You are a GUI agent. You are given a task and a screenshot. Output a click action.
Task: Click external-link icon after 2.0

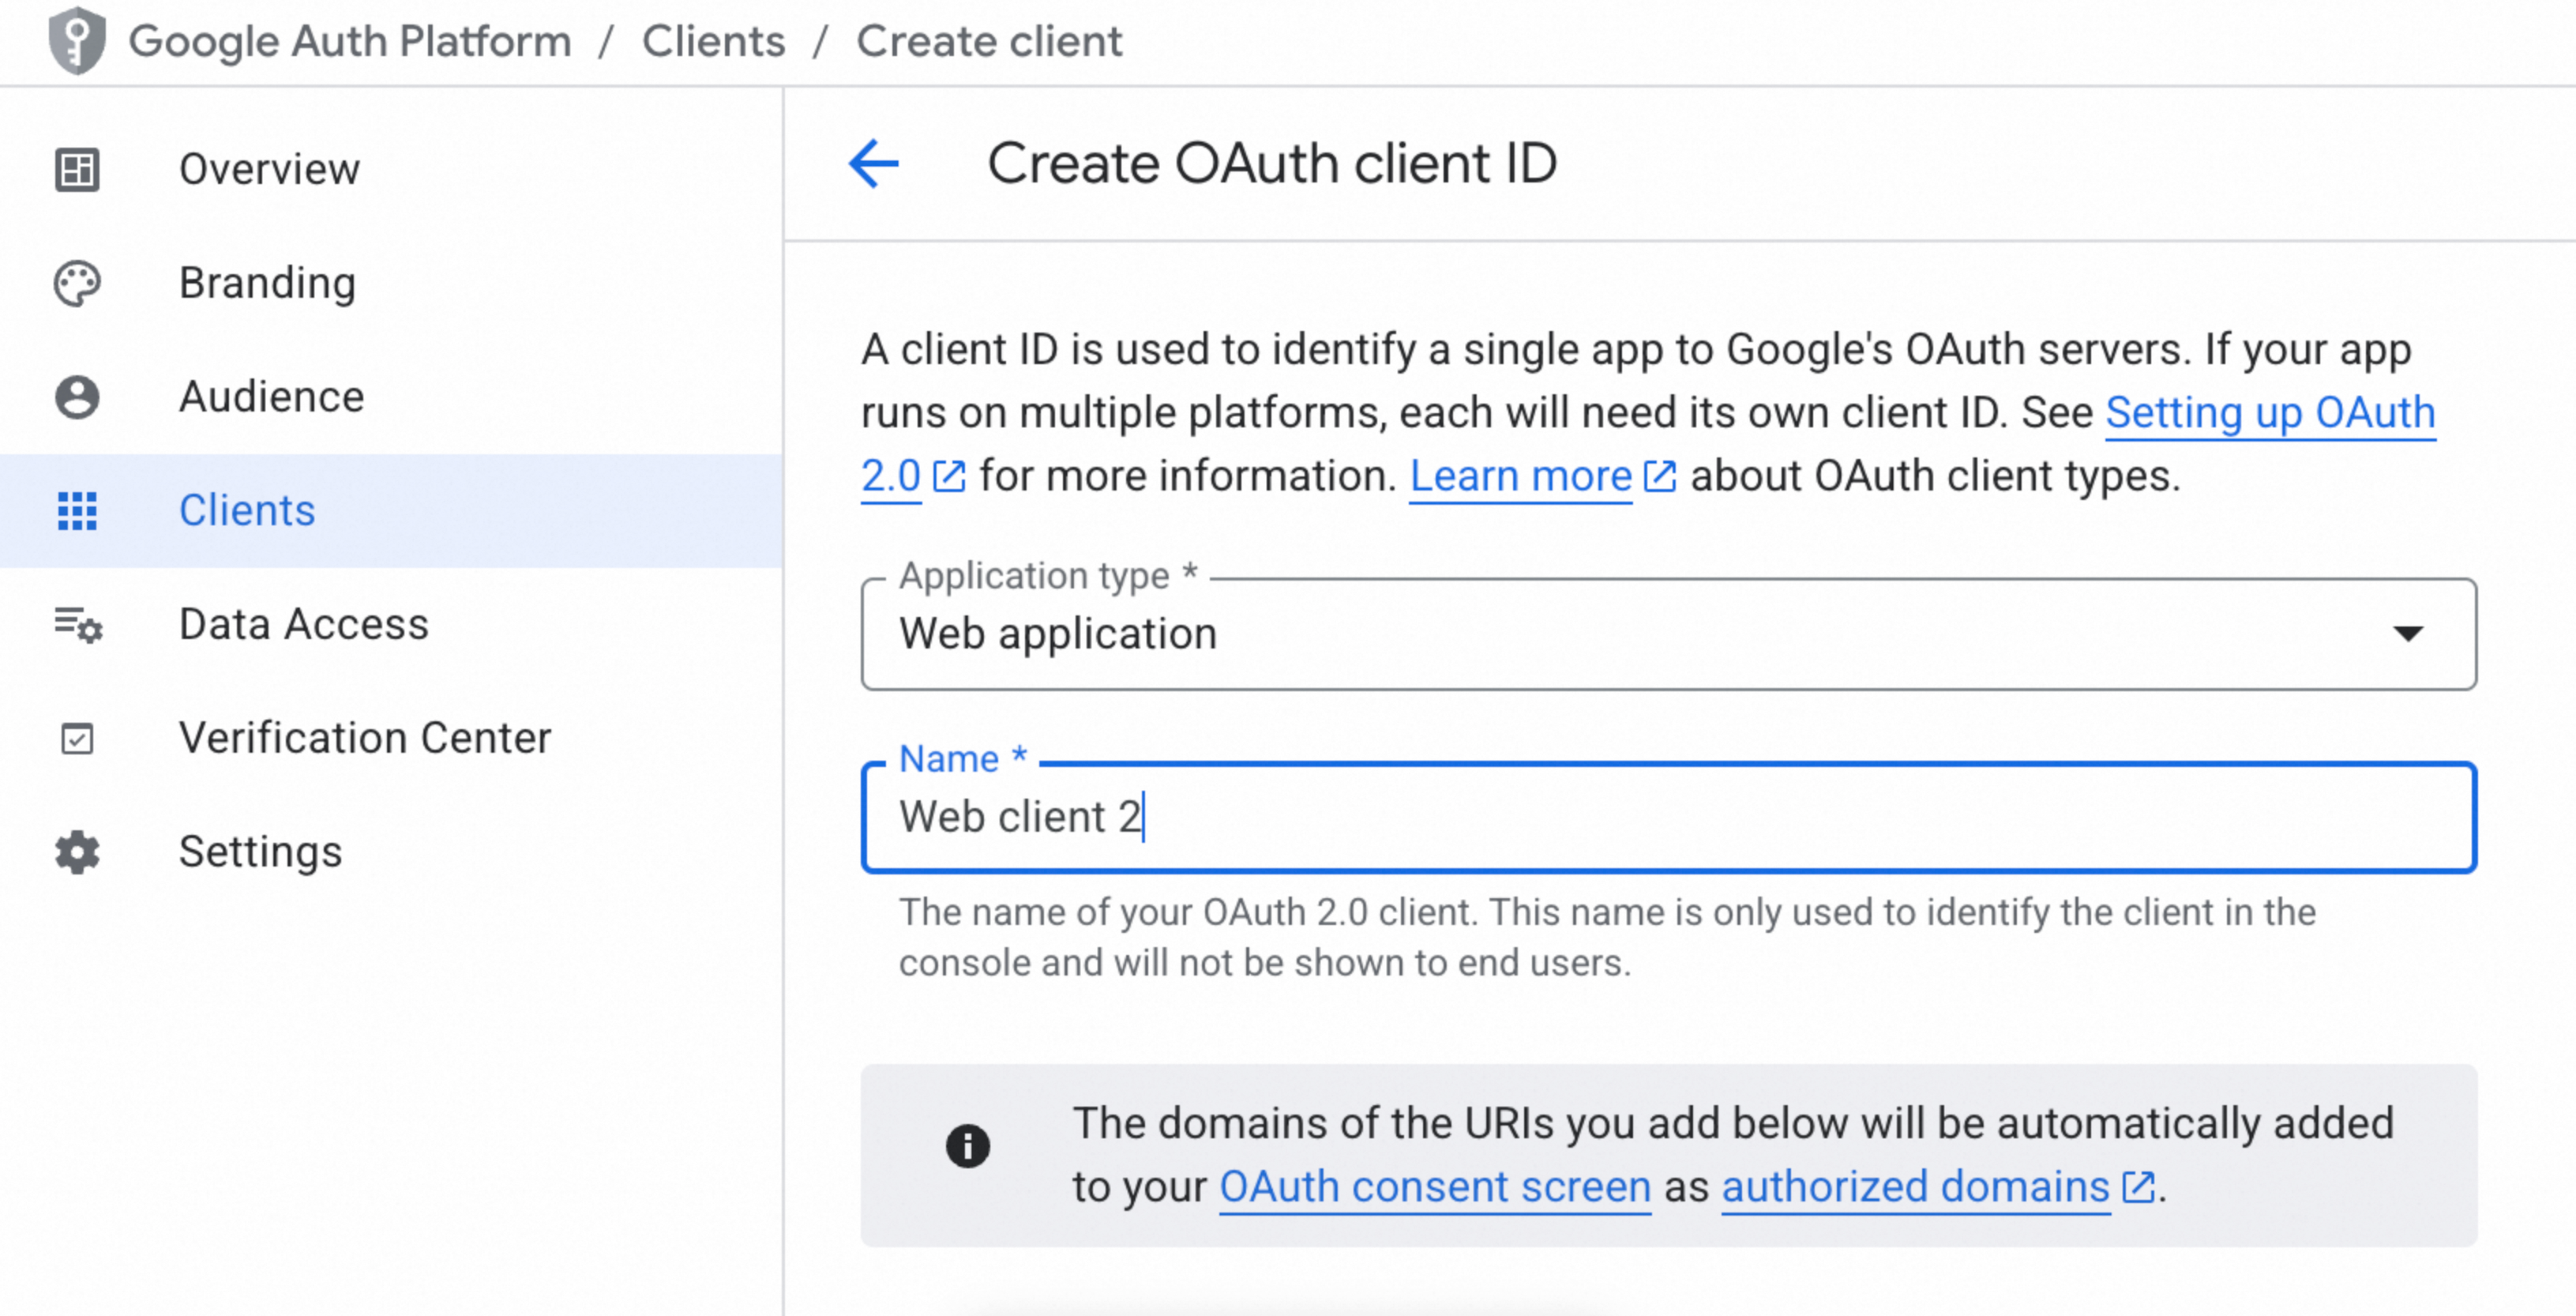[948, 476]
